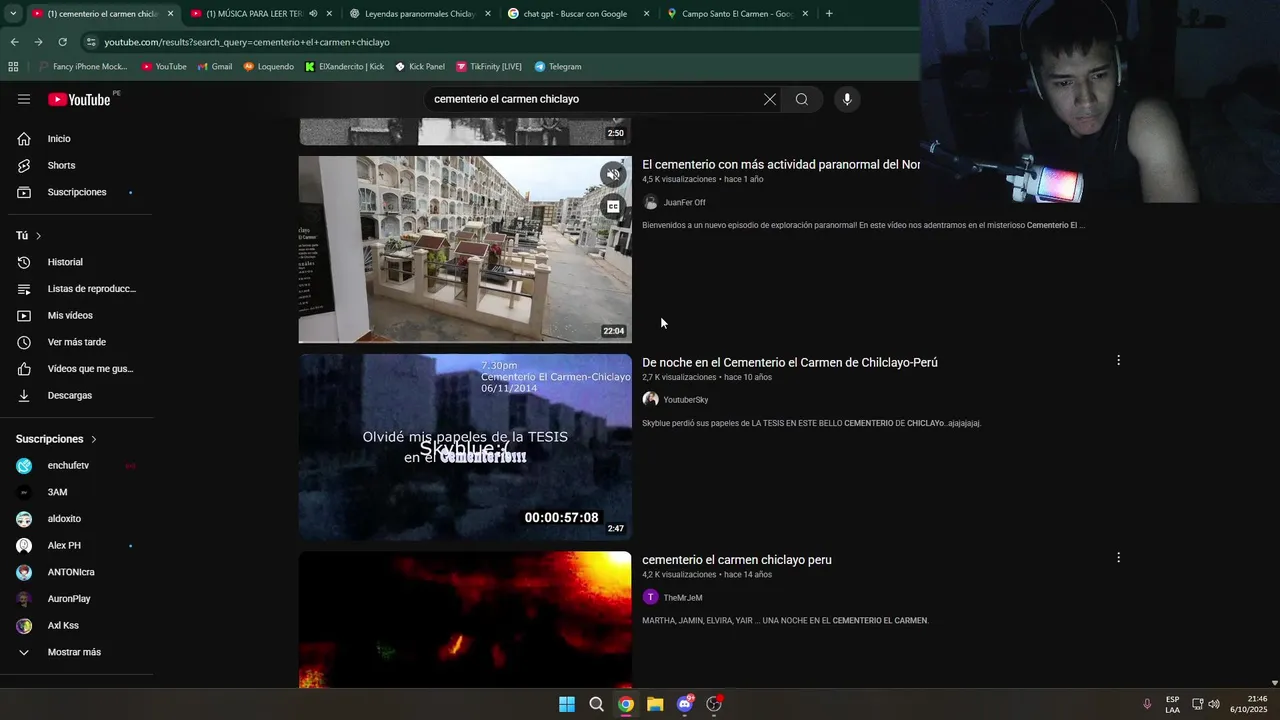Open Telegram bookmark

point(558,67)
